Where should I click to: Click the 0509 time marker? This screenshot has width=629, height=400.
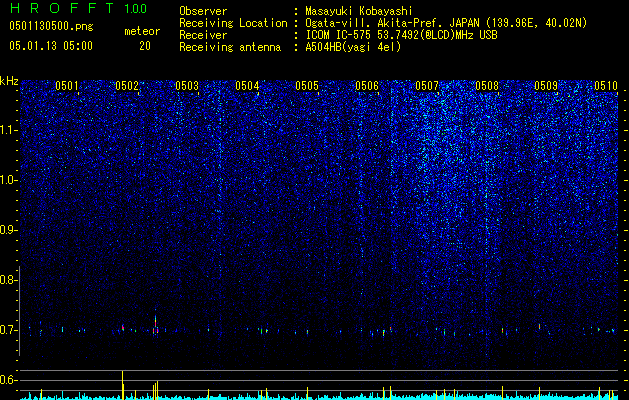coord(546,85)
